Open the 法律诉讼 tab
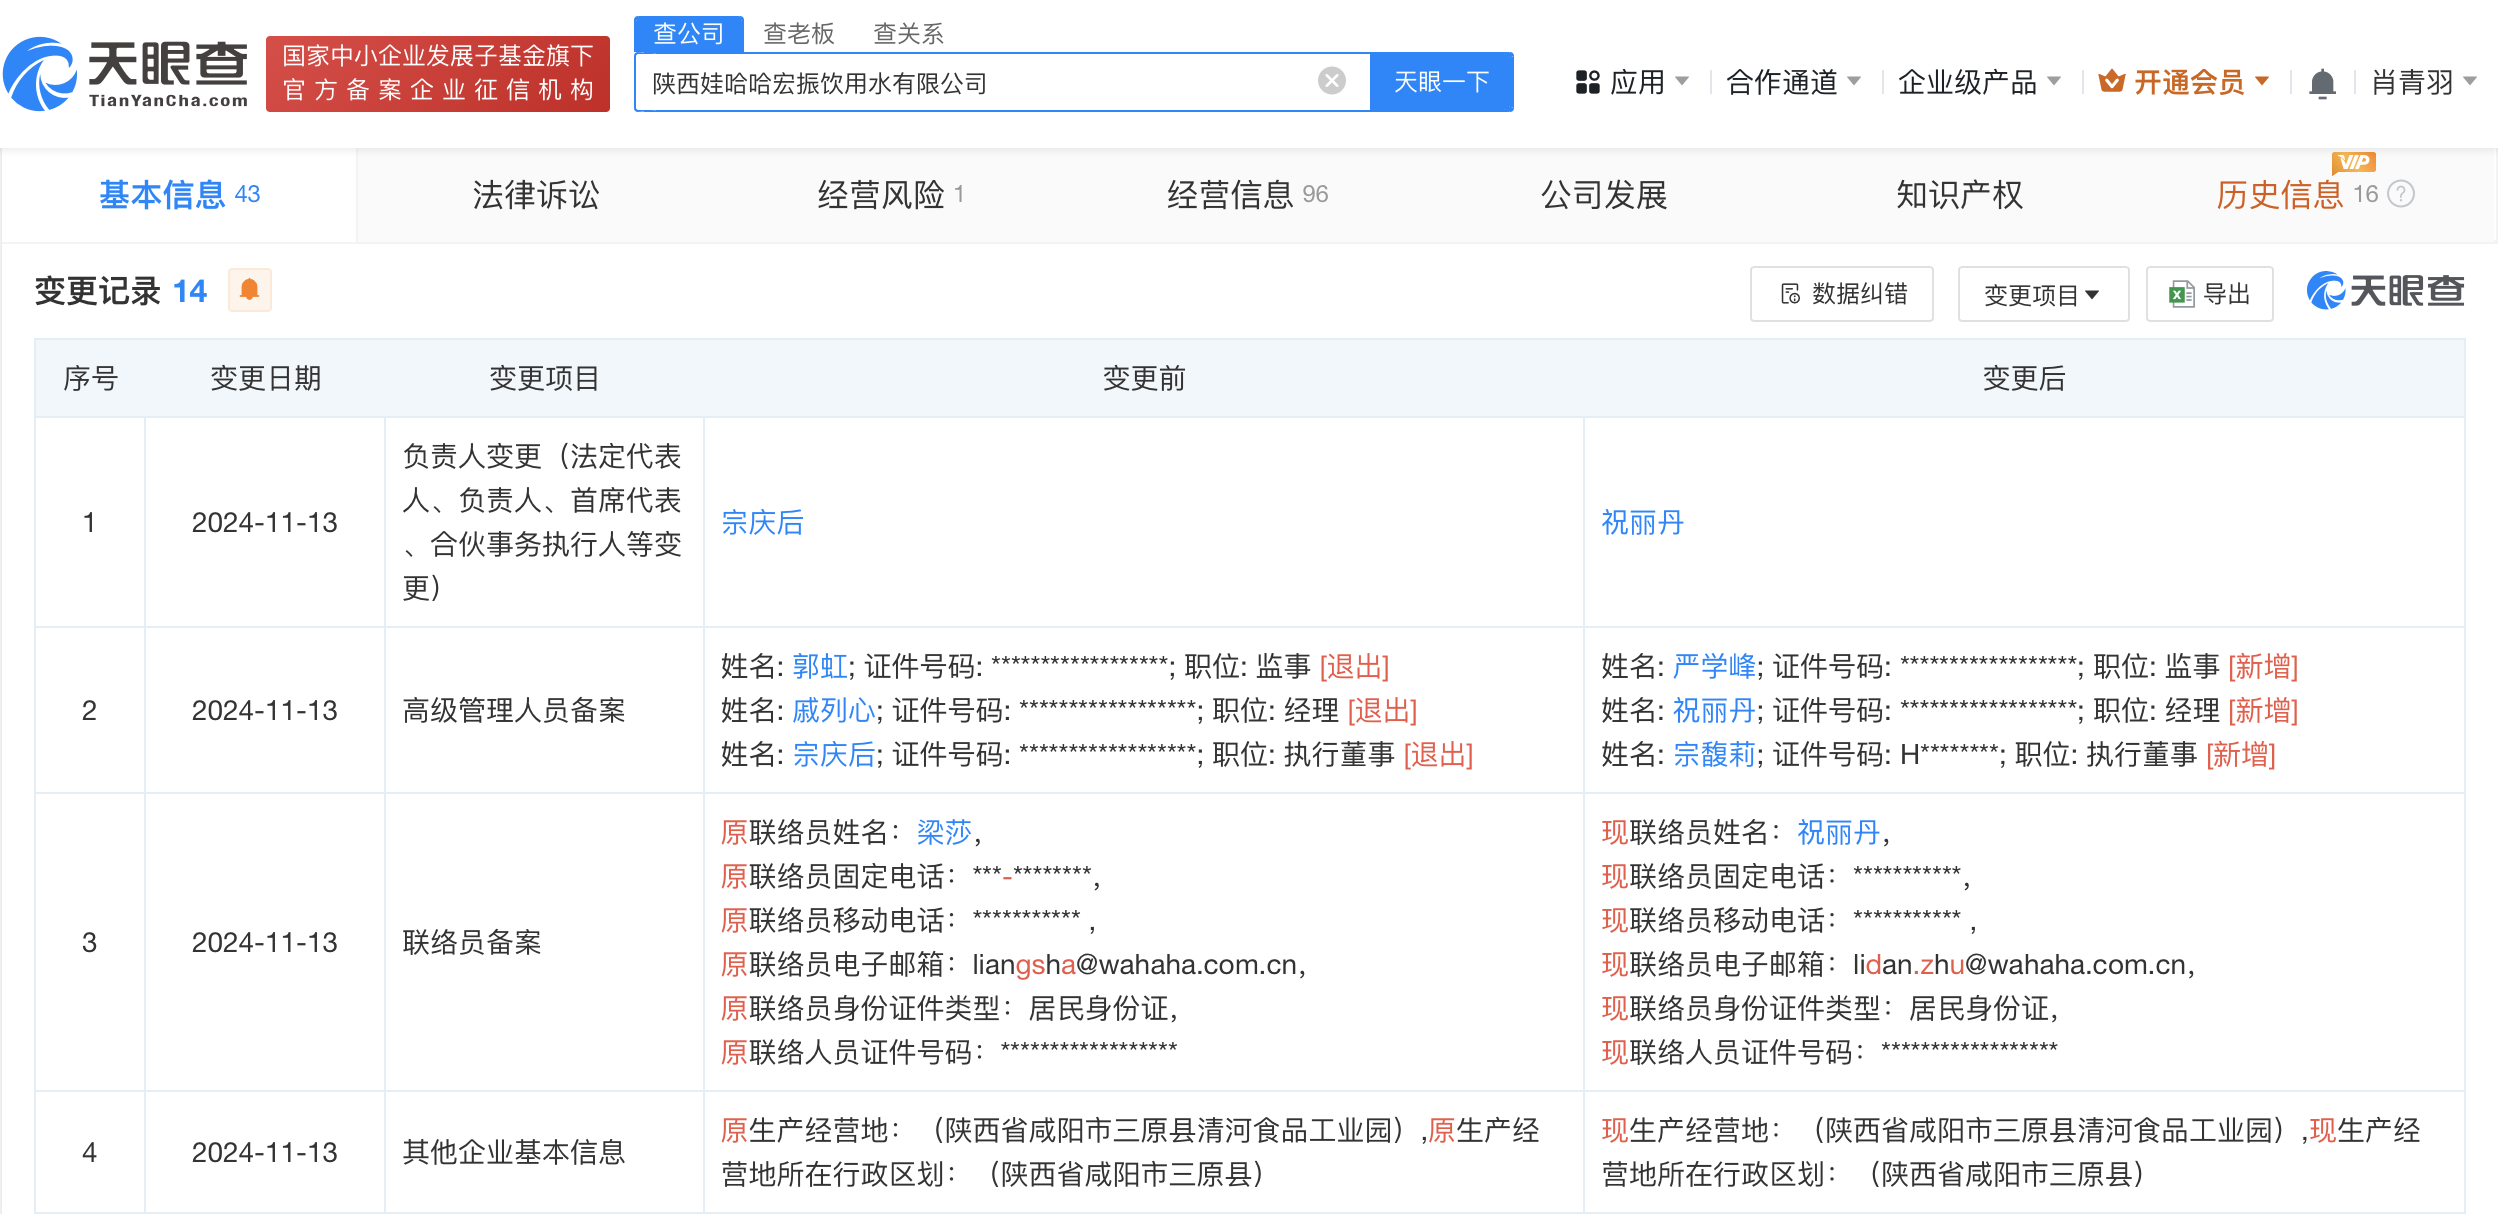Screen dimensions: 2498x1214 (x=535, y=195)
